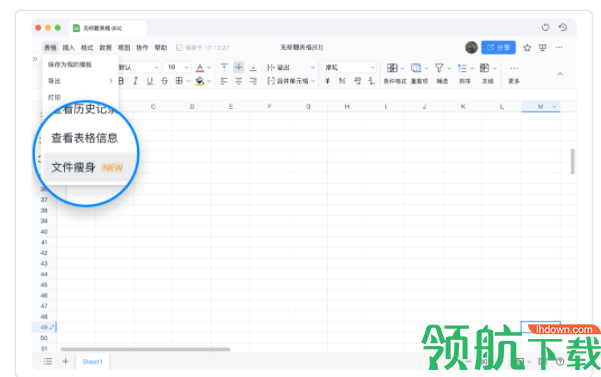Select the 无标题表格 document tab
Image resolution: width=601 pixels, height=377 pixels.
point(107,28)
